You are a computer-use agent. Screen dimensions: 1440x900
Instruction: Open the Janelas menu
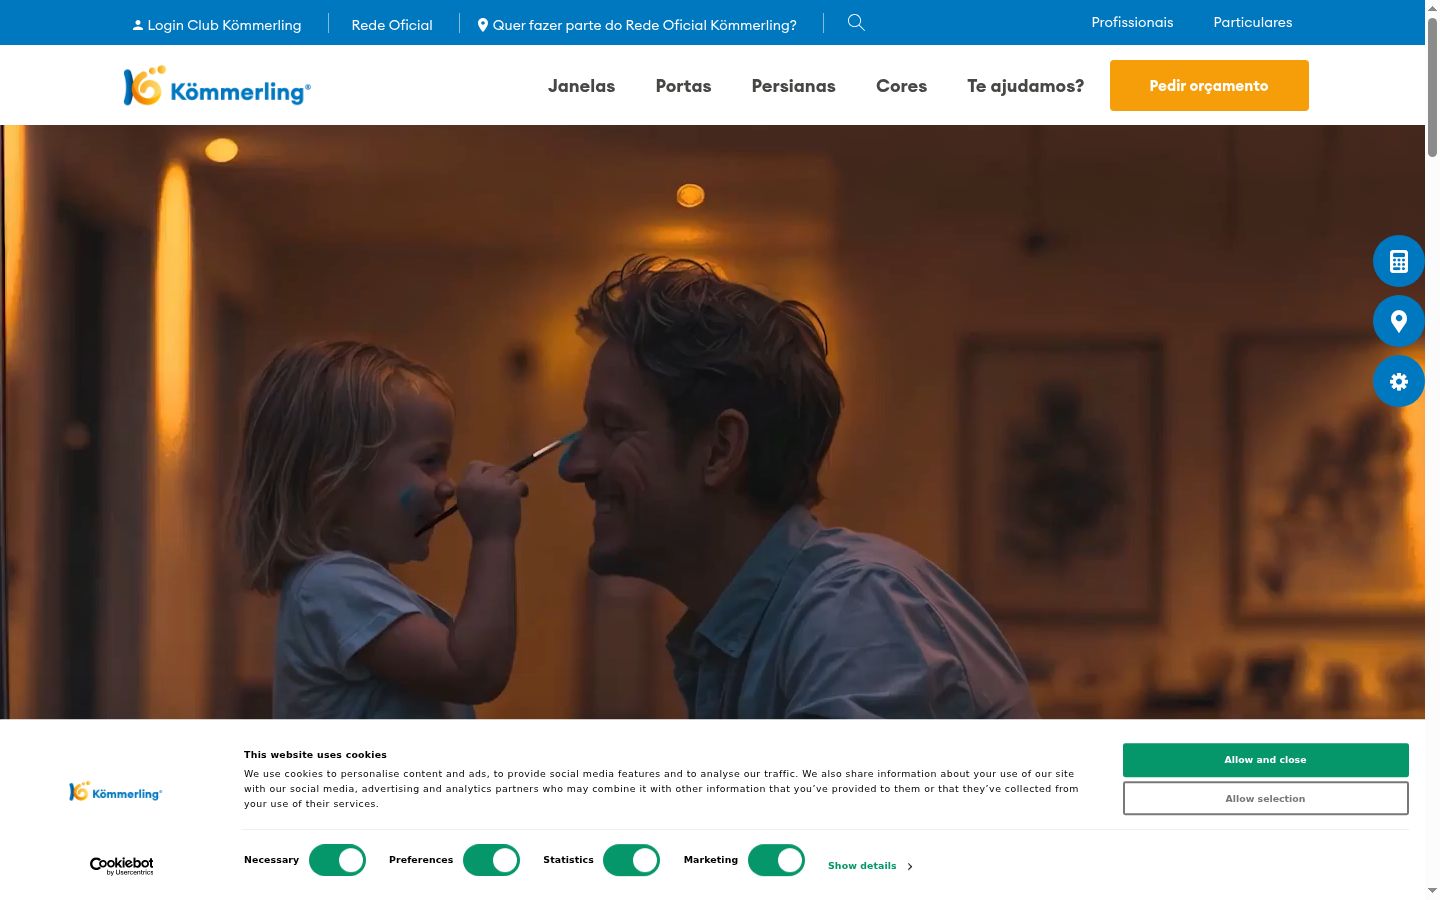(x=581, y=86)
